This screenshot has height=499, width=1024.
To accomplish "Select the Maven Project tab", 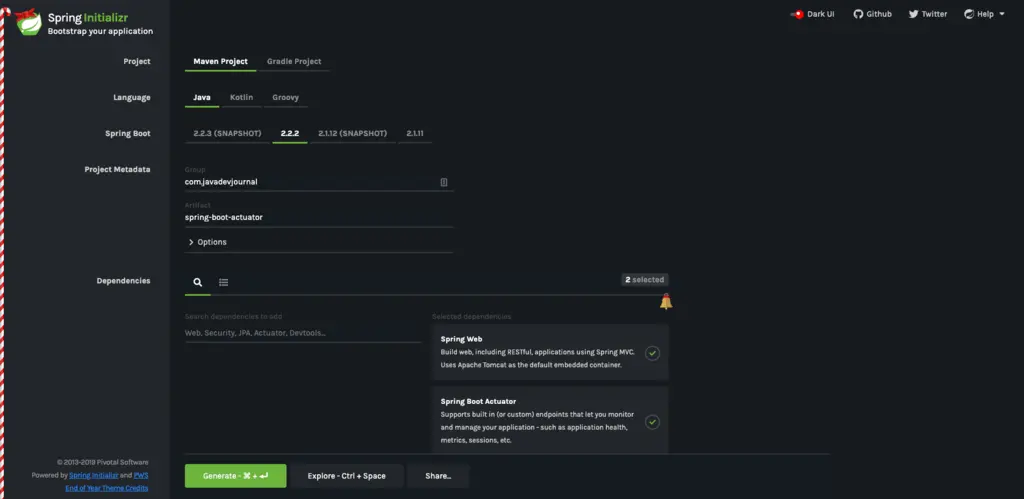I will [221, 61].
